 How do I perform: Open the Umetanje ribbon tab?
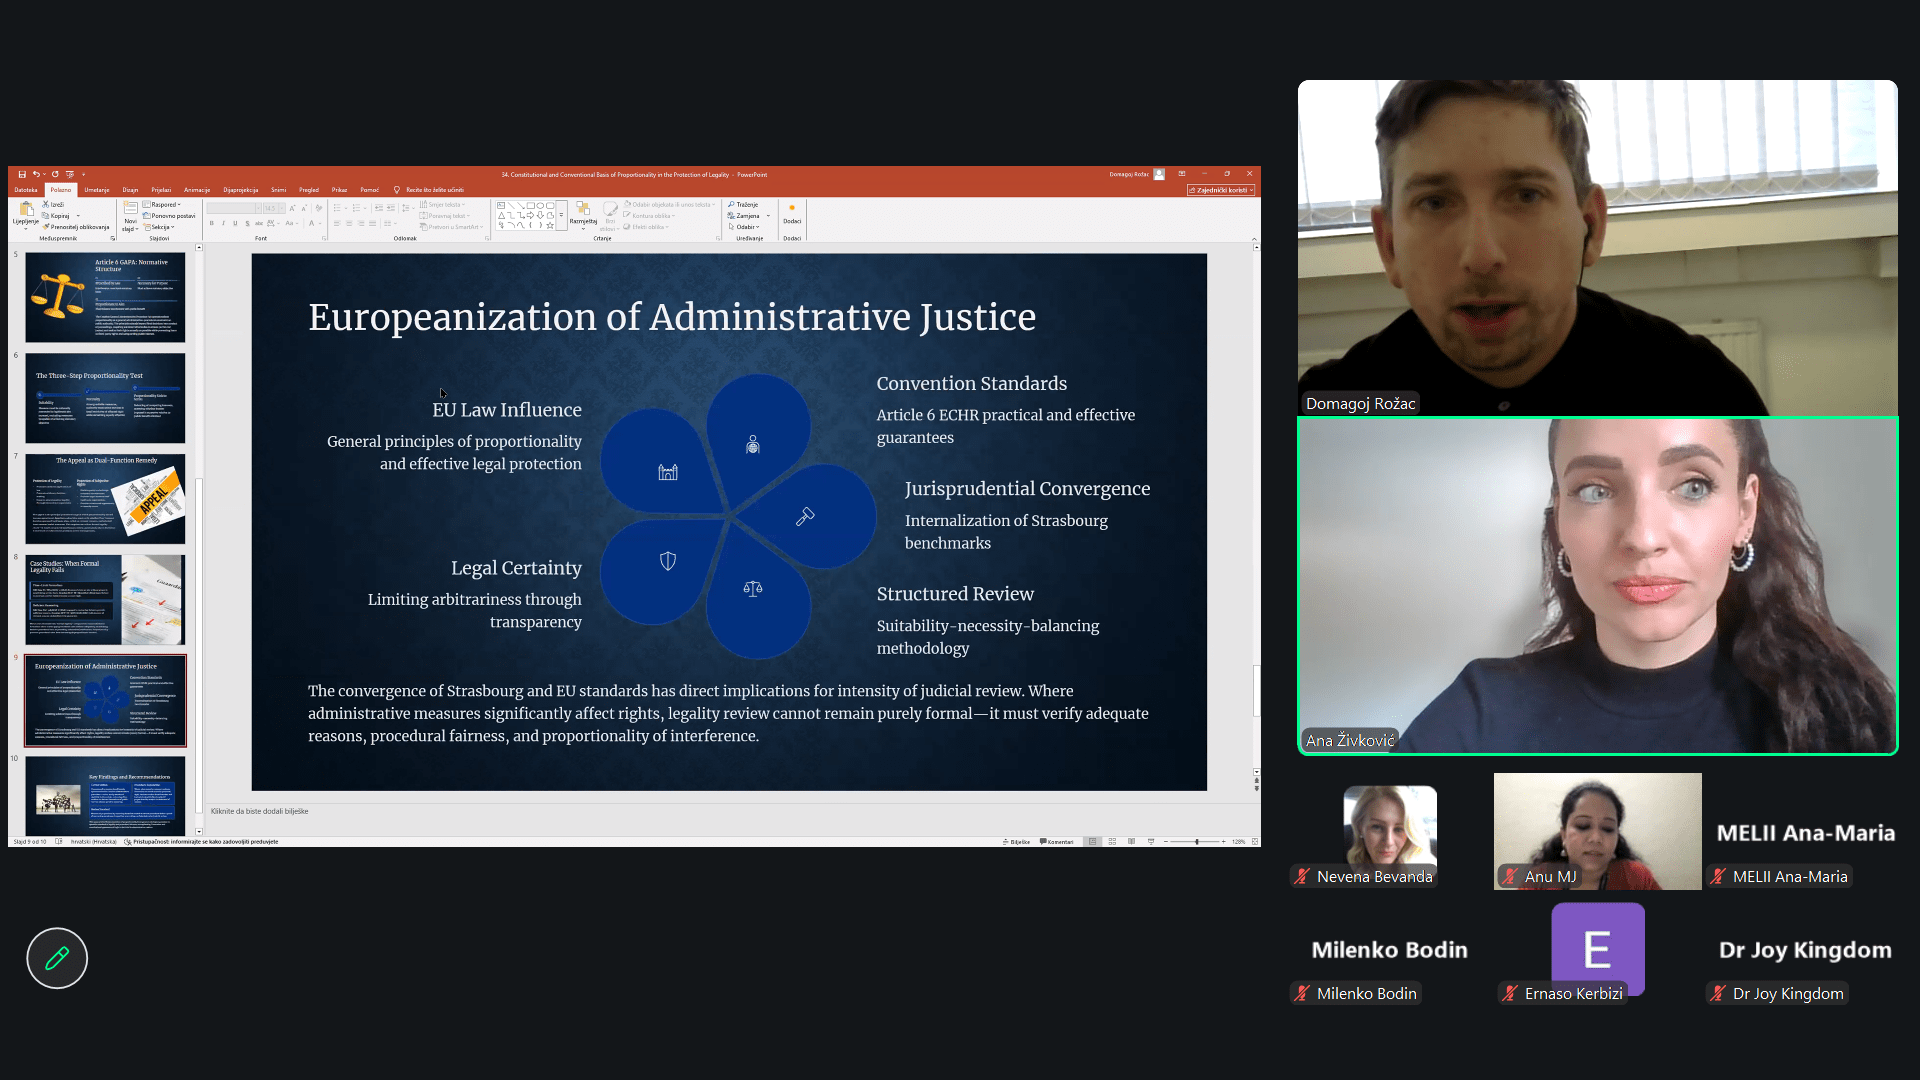tap(97, 190)
